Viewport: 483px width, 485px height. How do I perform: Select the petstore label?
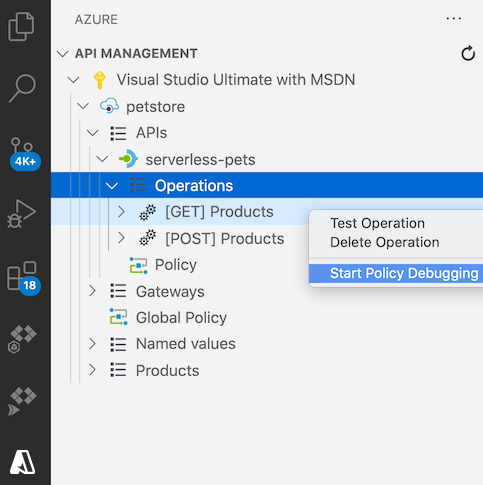coord(155,107)
